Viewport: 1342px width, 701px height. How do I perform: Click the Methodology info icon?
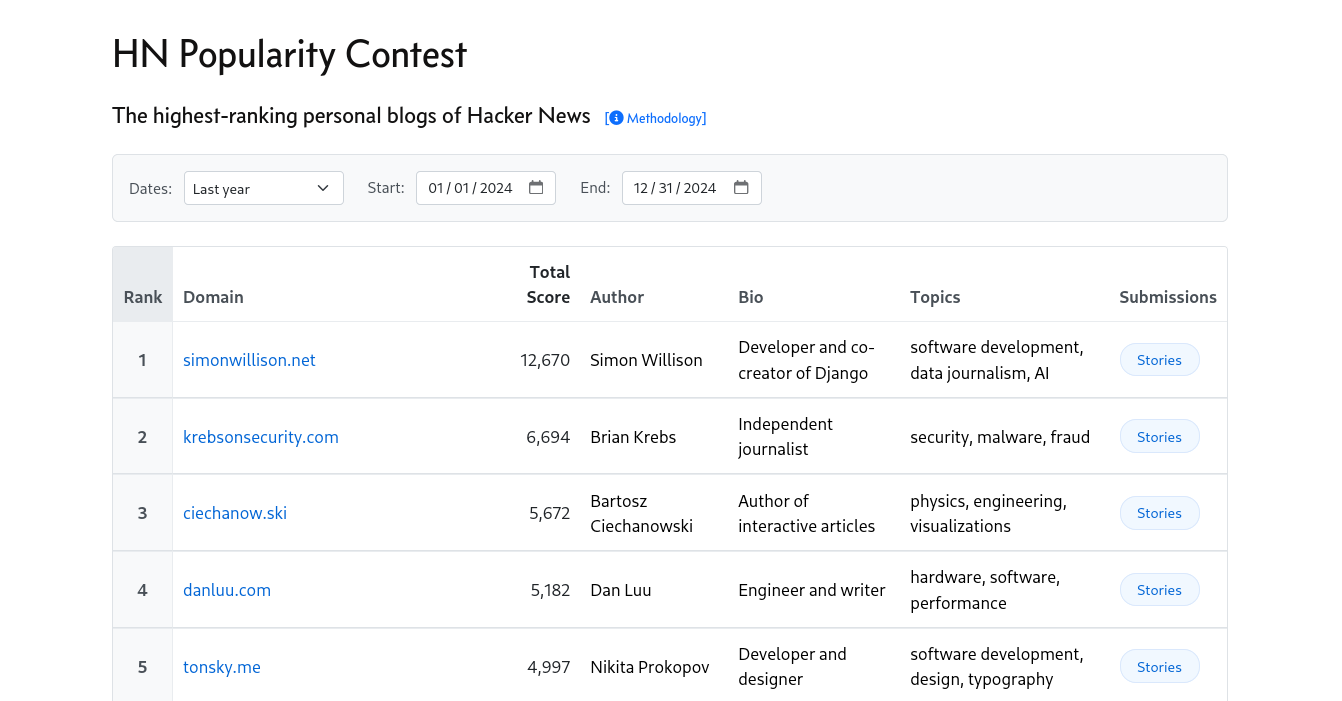pos(616,118)
